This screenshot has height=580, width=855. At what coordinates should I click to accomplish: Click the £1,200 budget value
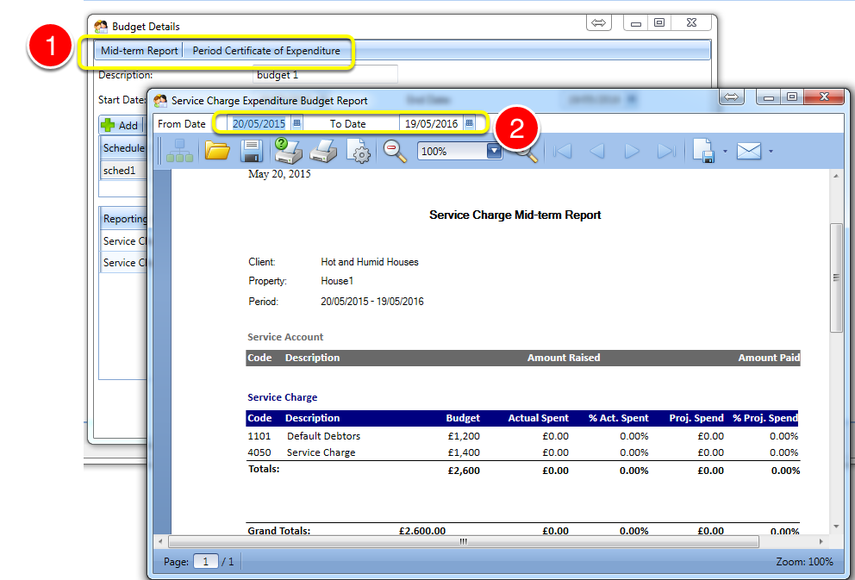(463, 436)
